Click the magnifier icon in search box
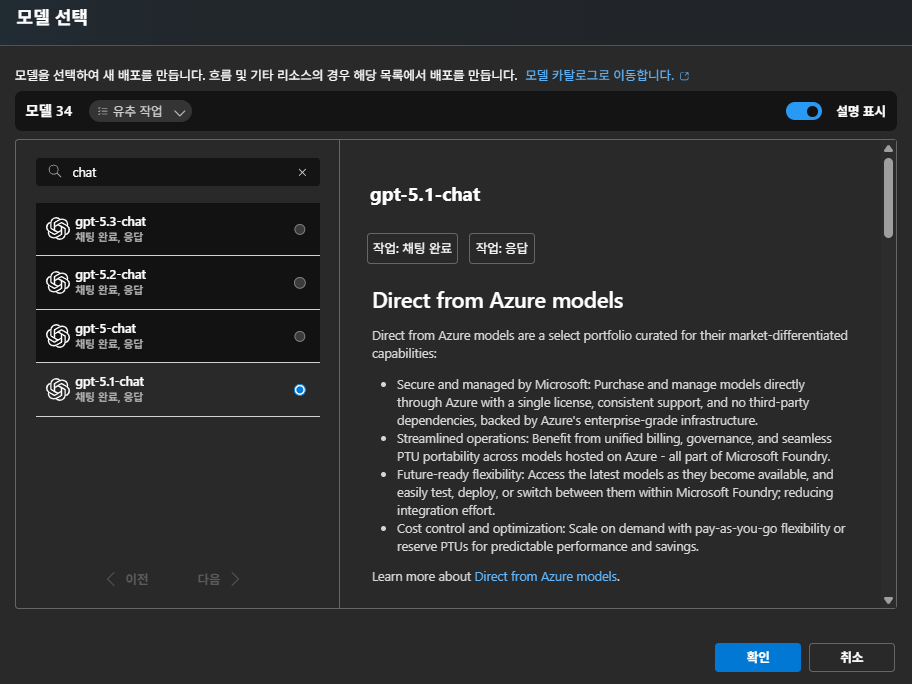Screen dimensions: 912x684 55,172
